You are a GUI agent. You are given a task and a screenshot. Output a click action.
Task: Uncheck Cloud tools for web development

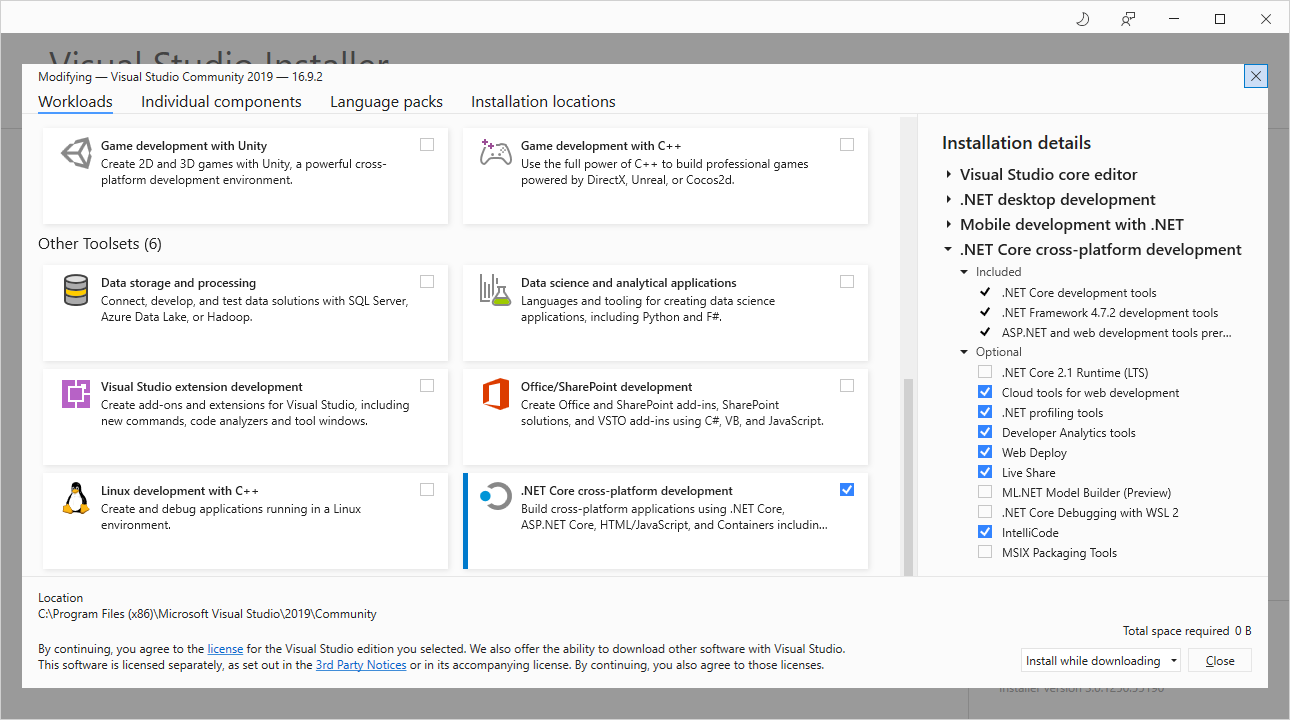coord(985,393)
